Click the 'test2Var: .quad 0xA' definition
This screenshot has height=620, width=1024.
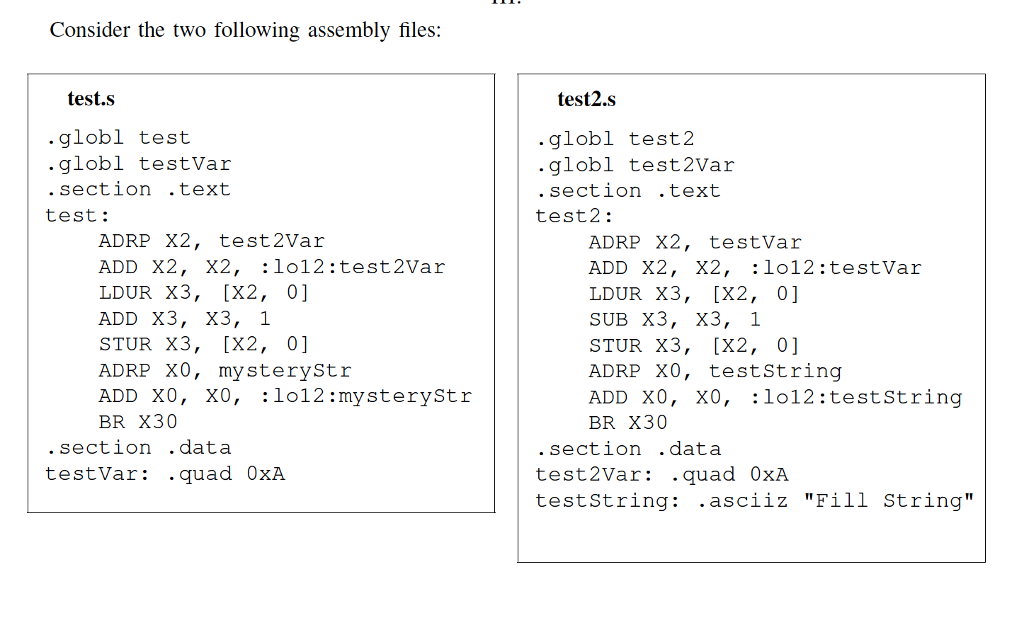point(662,474)
